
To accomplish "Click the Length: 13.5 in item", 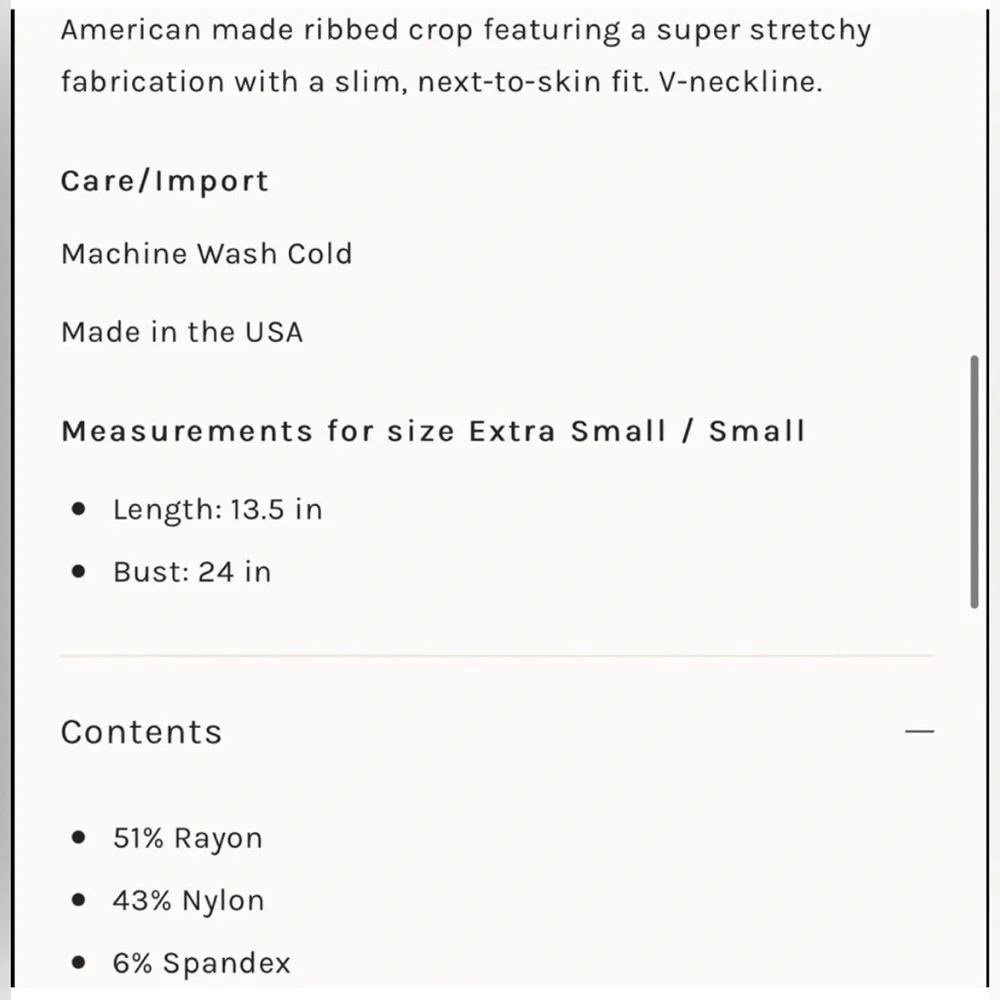I will tap(217, 510).
